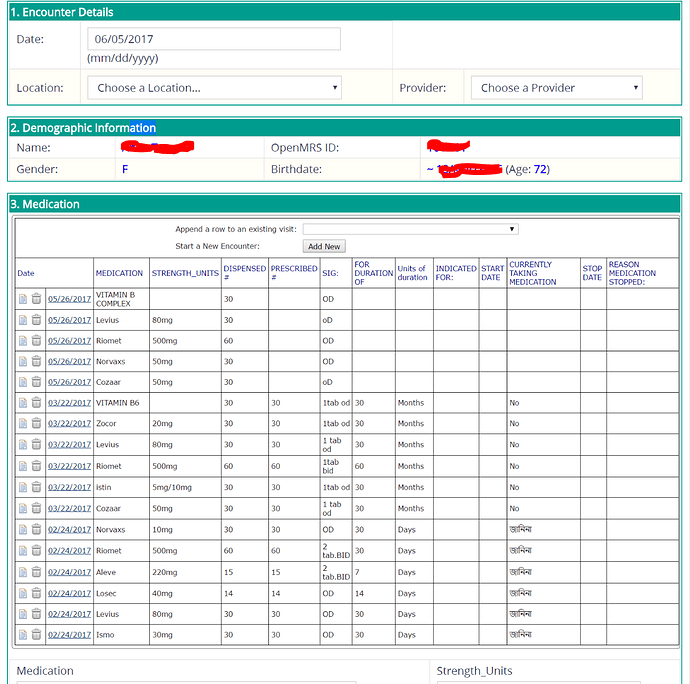Image resolution: width=690 pixels, height=684 pixels.
Task: Delete the istin 5mg/10mg row
Action: coord(37,487)
